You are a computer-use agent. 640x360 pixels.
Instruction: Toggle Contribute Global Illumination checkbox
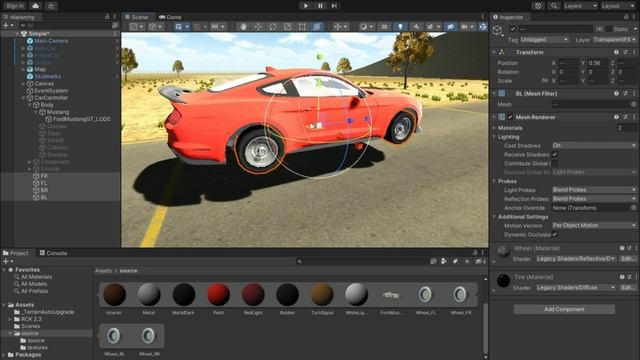tap(555, 163)
